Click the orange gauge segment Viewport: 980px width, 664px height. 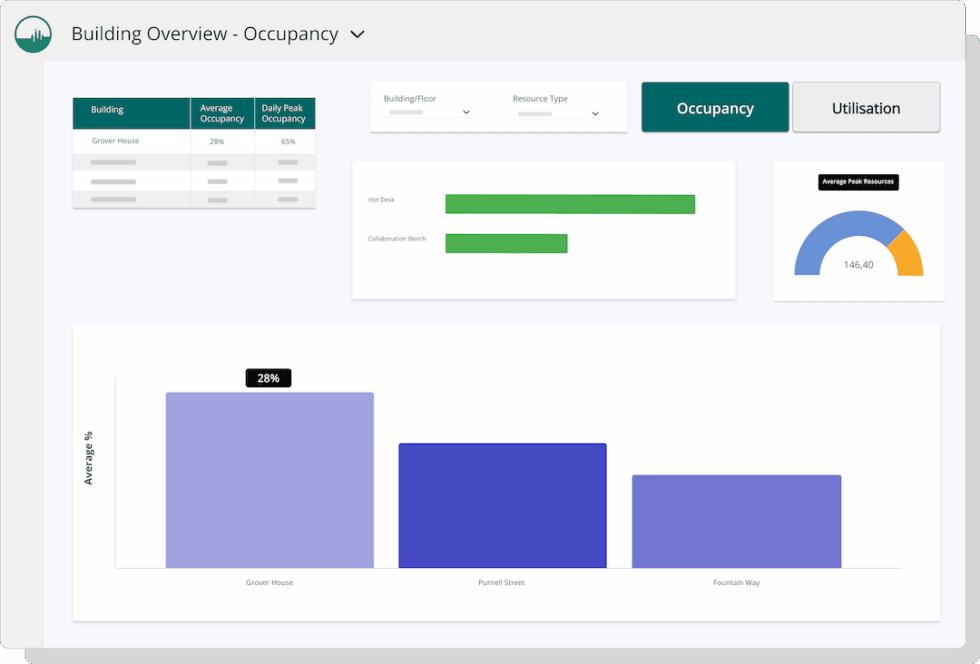[908, 250]
